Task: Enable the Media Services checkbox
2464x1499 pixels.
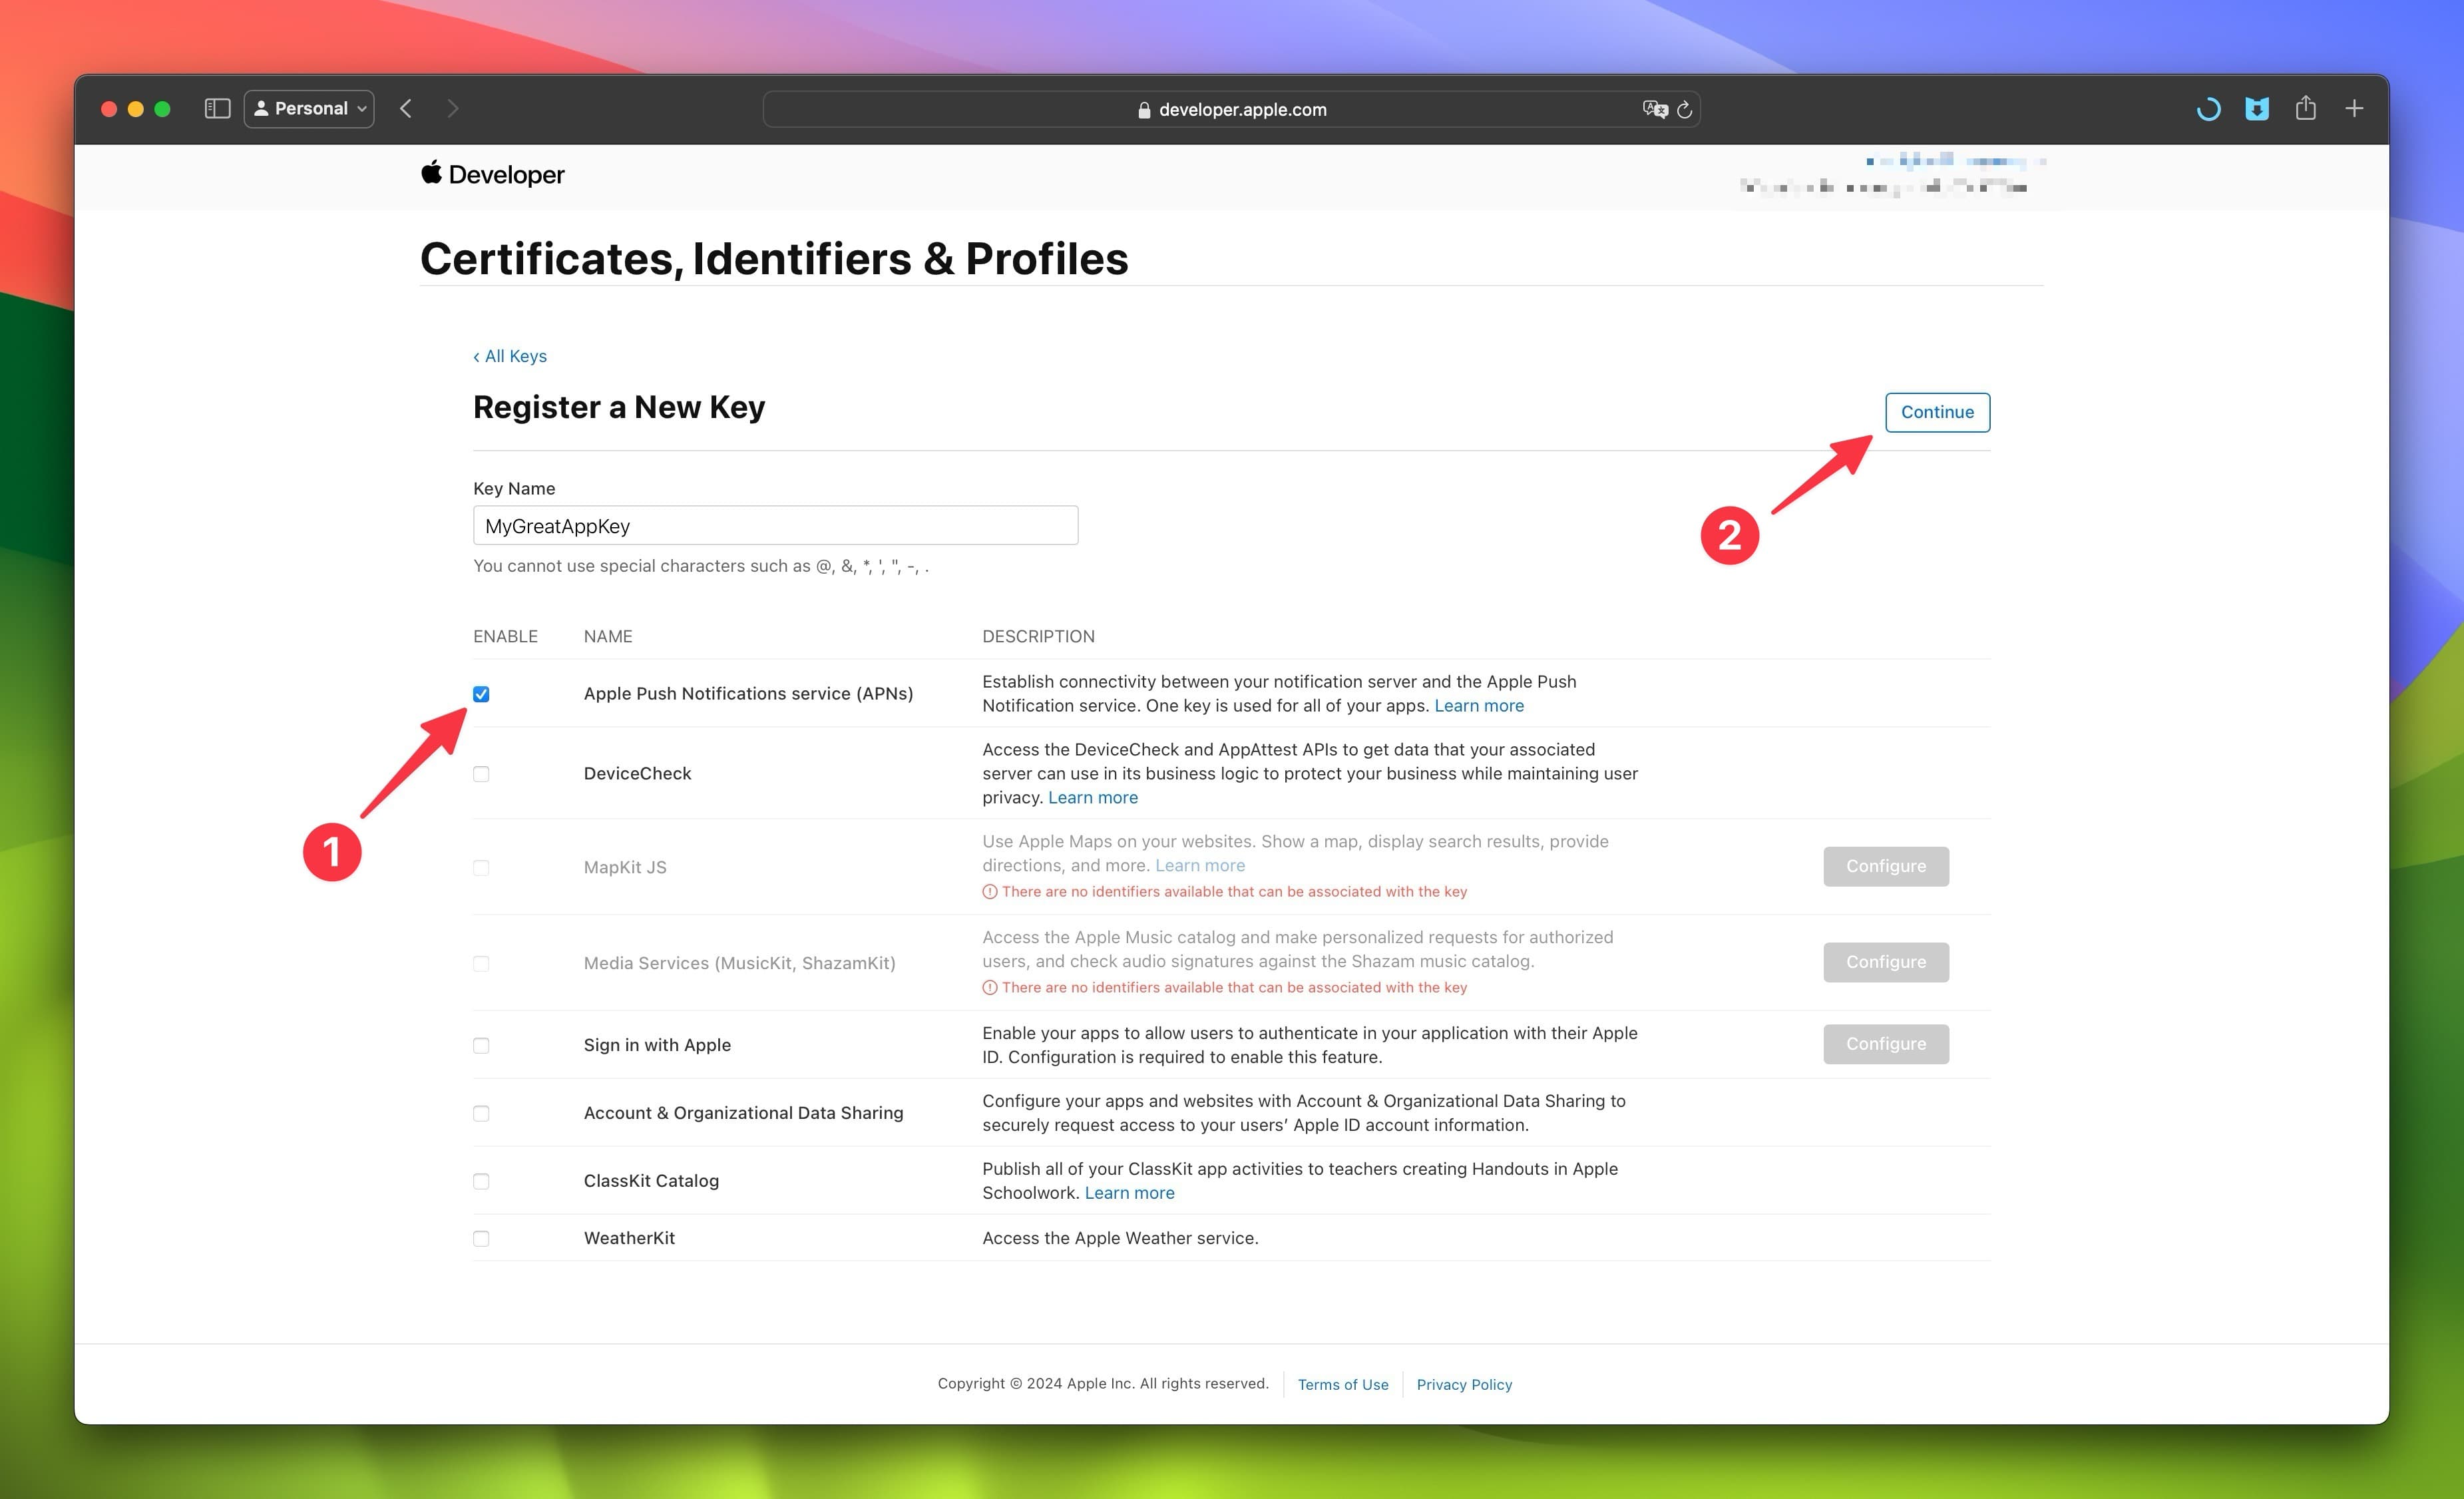Action: click(x=481, y=964)
